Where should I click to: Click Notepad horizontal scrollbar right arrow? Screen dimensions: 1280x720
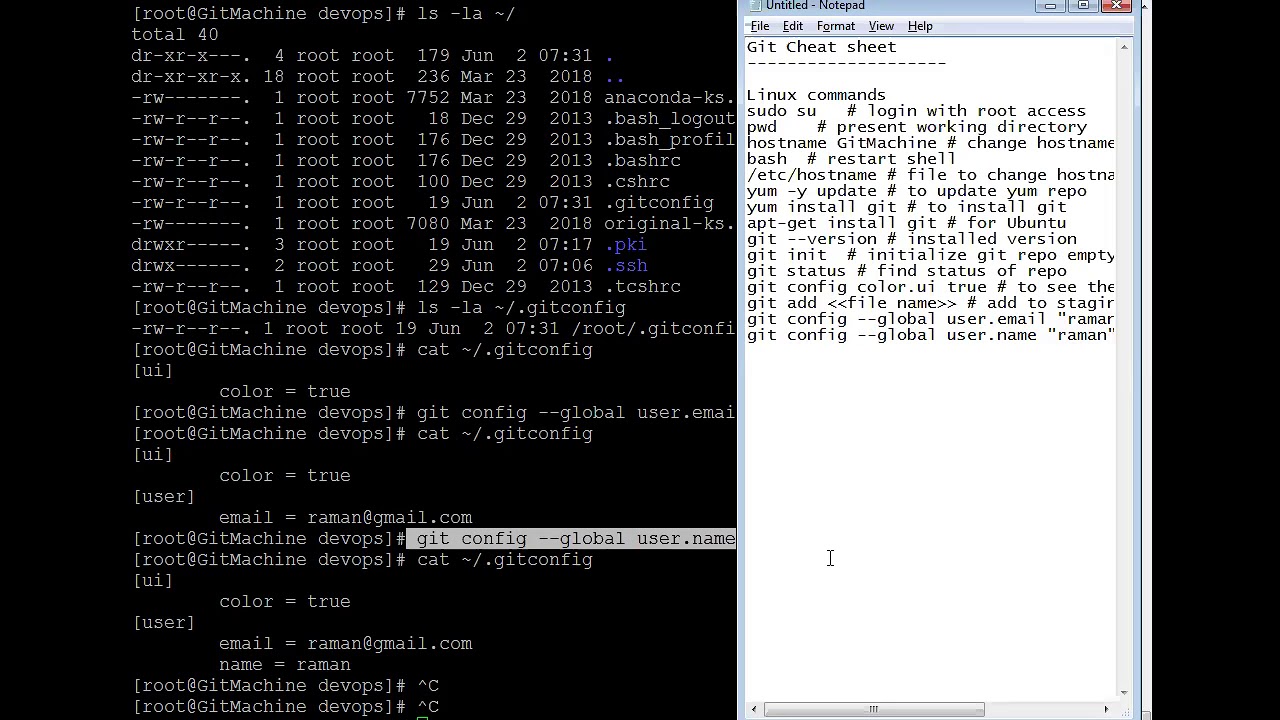(x=1106, y=710)
